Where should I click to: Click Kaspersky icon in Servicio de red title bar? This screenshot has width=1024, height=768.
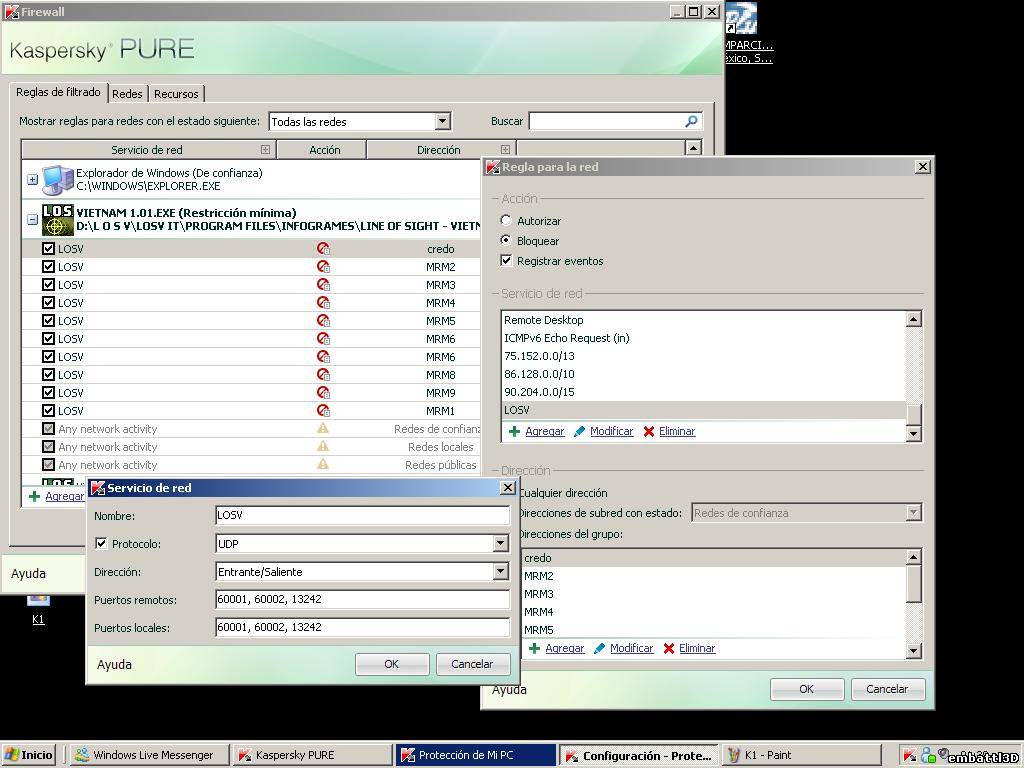pyautogui.click(x=98, y=488)
